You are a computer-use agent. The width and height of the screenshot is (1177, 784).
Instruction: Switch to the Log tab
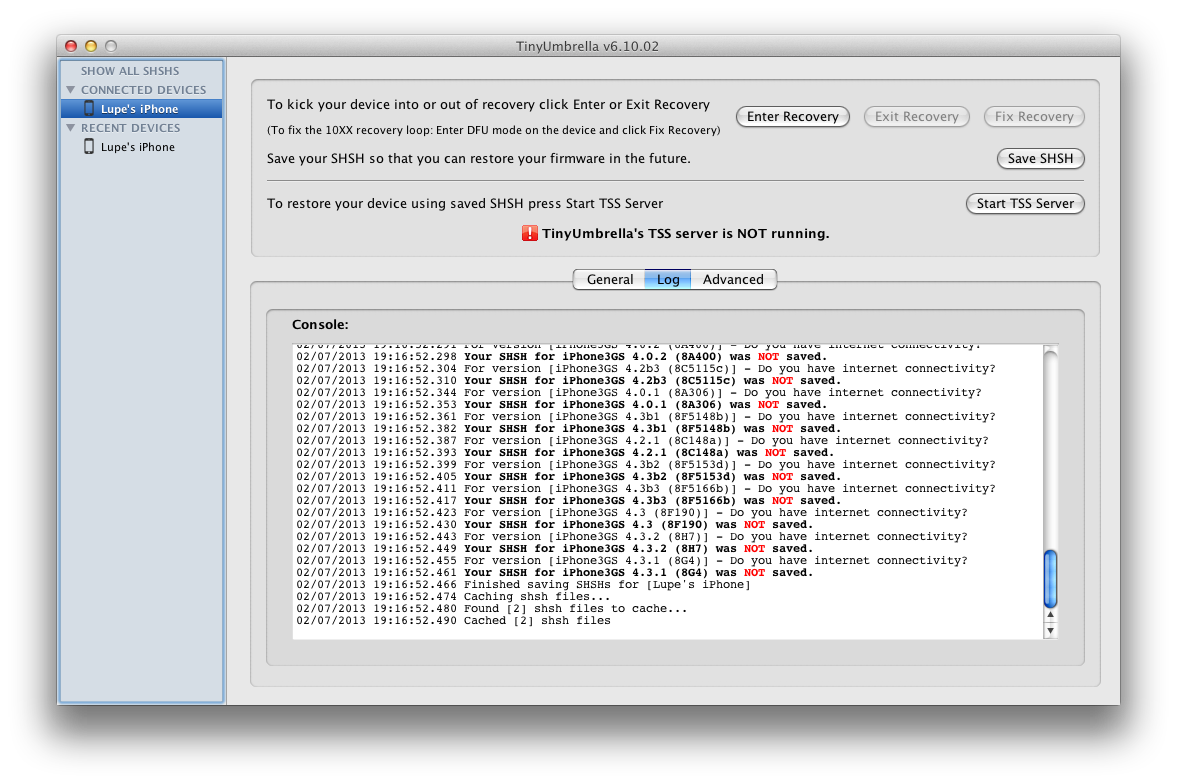click(668, 279)
